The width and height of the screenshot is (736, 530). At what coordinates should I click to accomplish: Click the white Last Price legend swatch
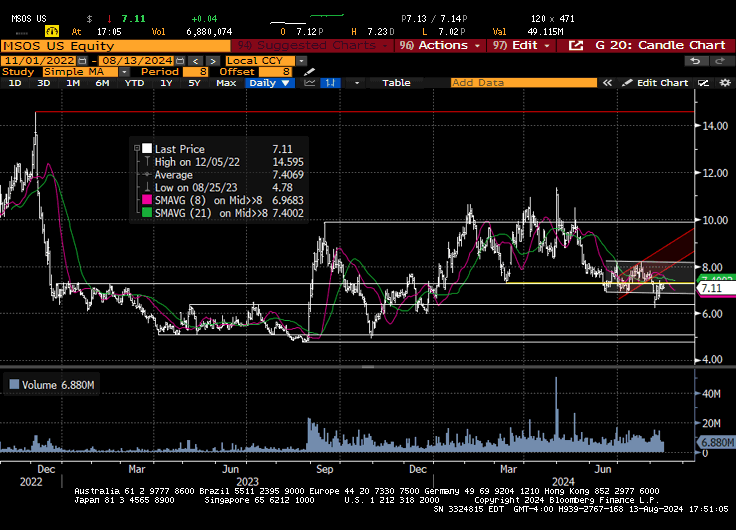pos(147,148)
